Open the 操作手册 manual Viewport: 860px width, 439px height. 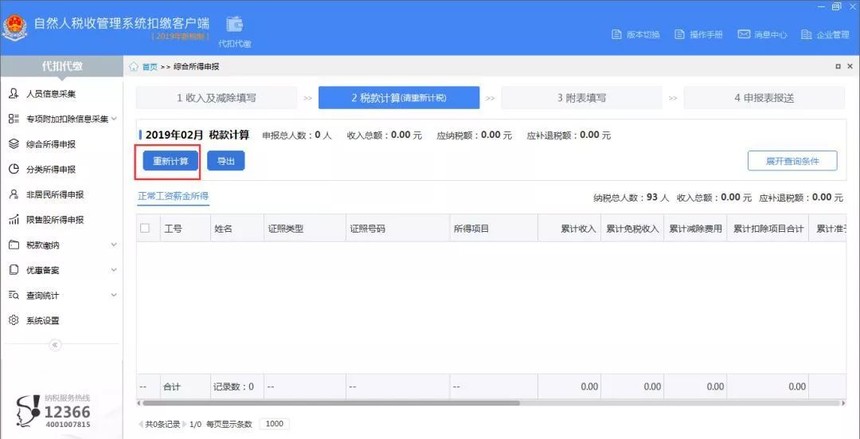pos(698,35)
